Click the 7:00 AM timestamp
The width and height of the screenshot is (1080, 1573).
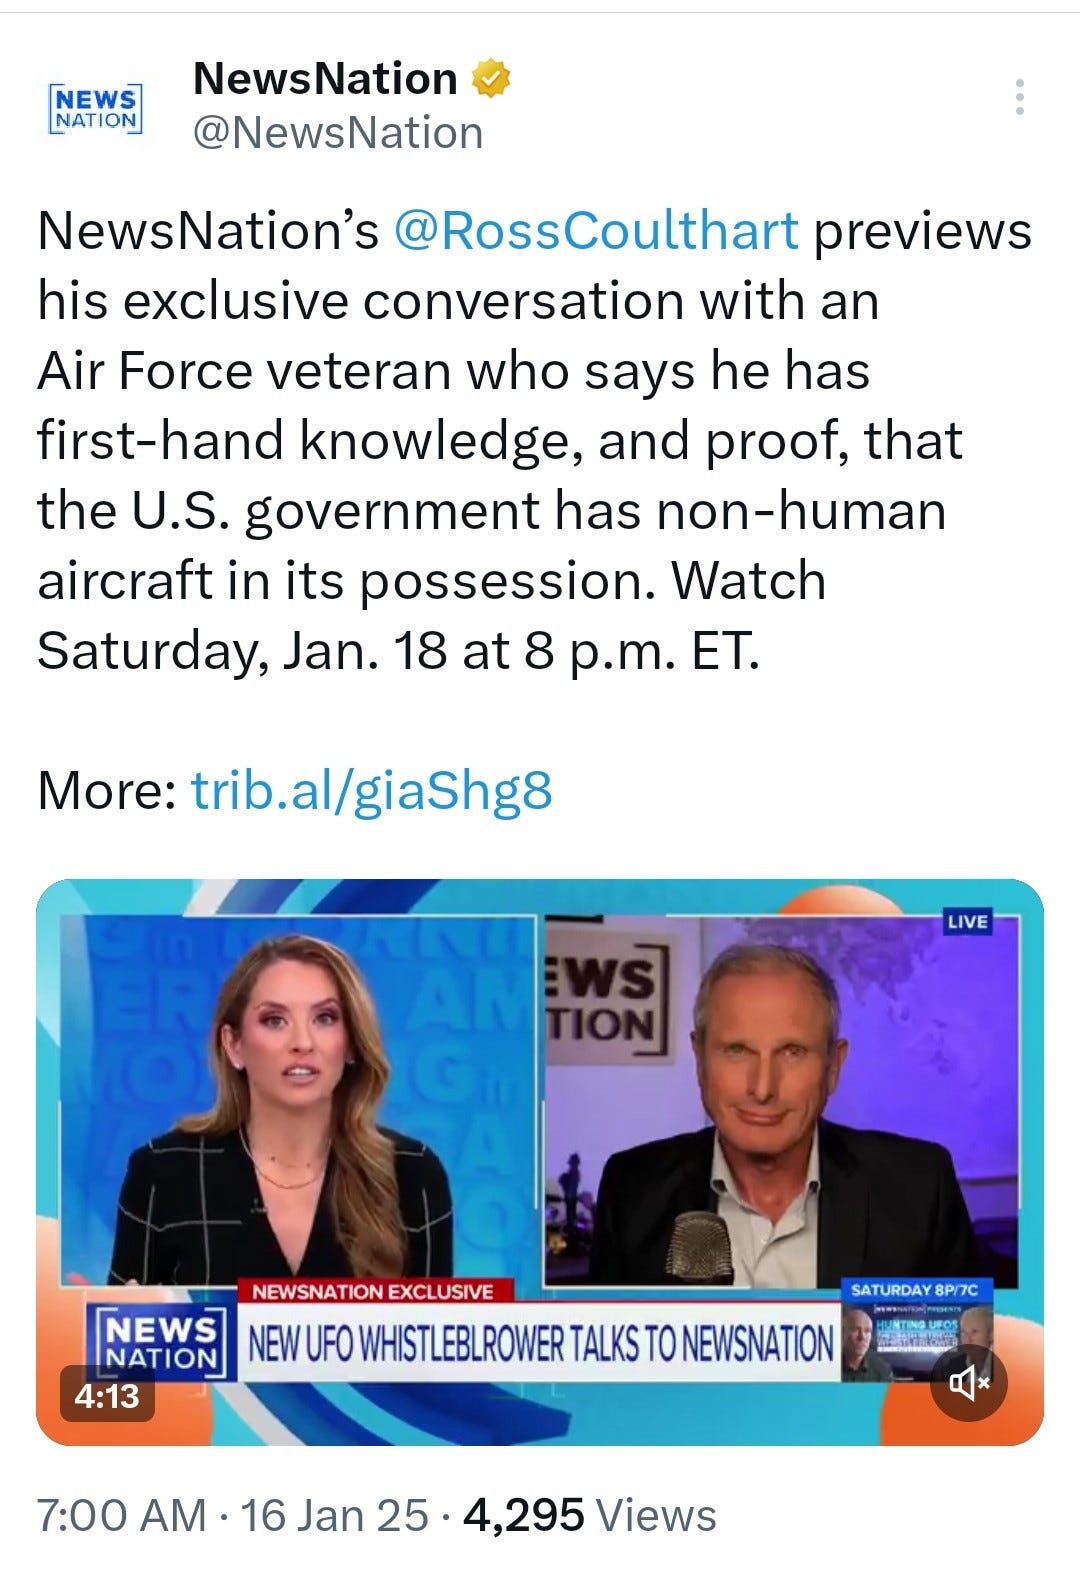(122, 1515)
